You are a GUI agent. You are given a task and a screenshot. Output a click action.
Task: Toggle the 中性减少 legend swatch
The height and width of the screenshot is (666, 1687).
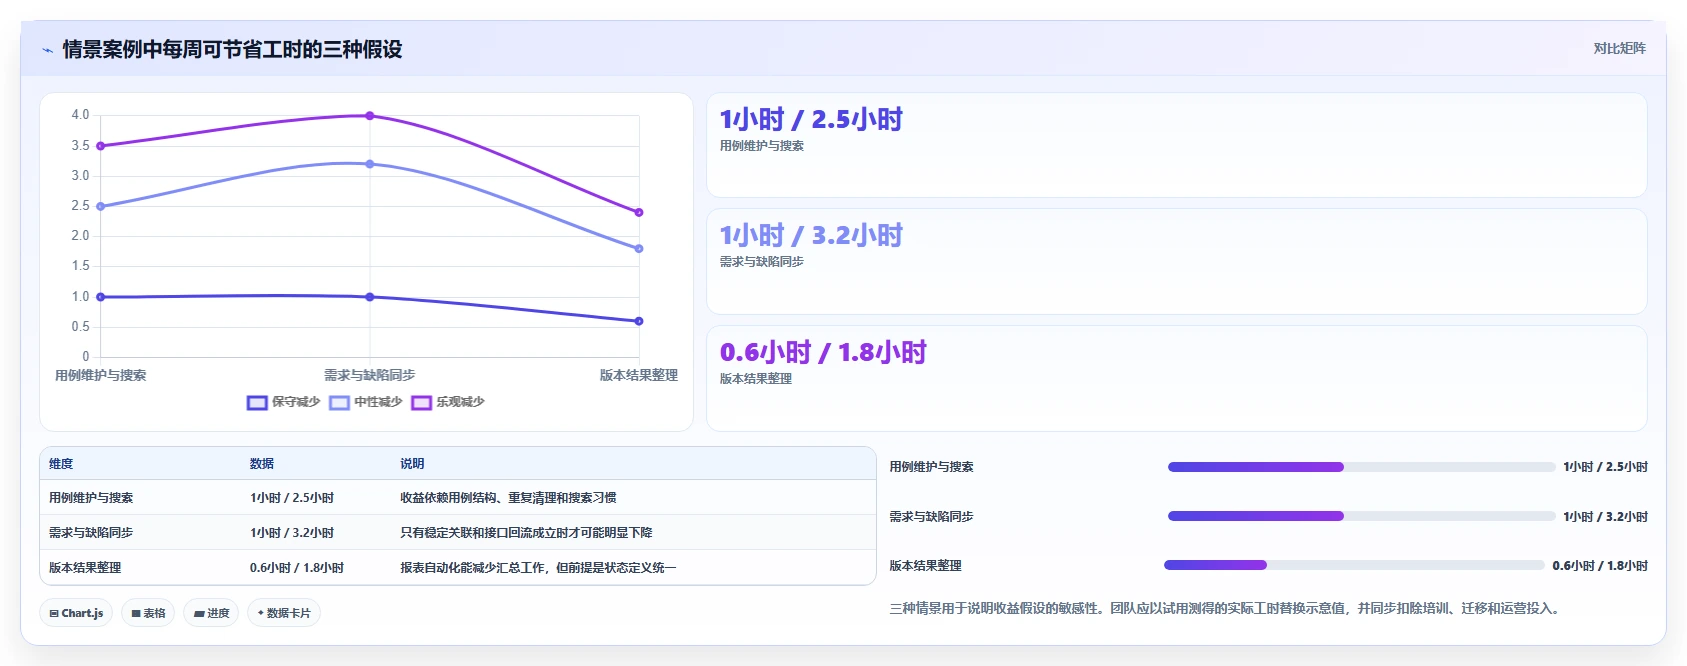click(339, 402)
